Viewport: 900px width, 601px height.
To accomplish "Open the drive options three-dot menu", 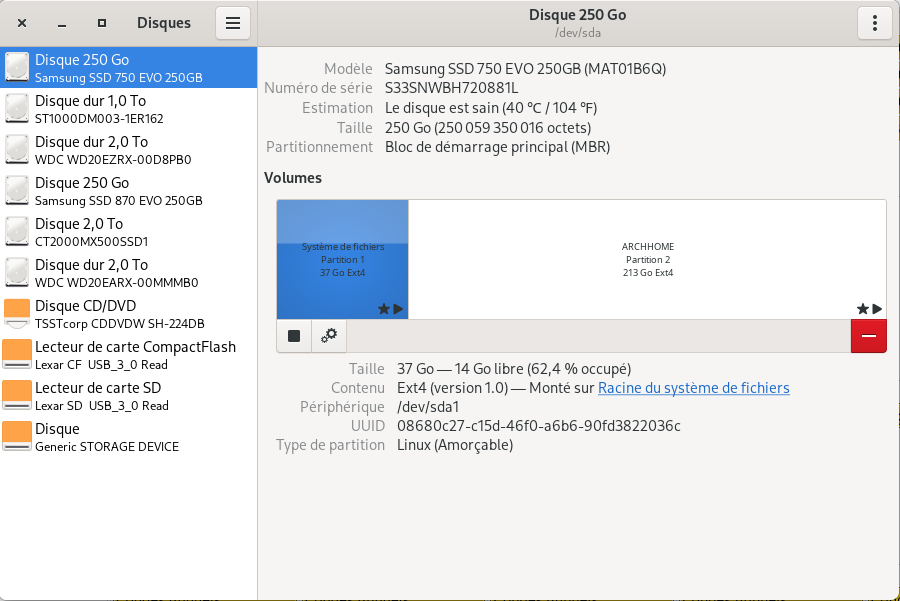I will coord(874,23).
